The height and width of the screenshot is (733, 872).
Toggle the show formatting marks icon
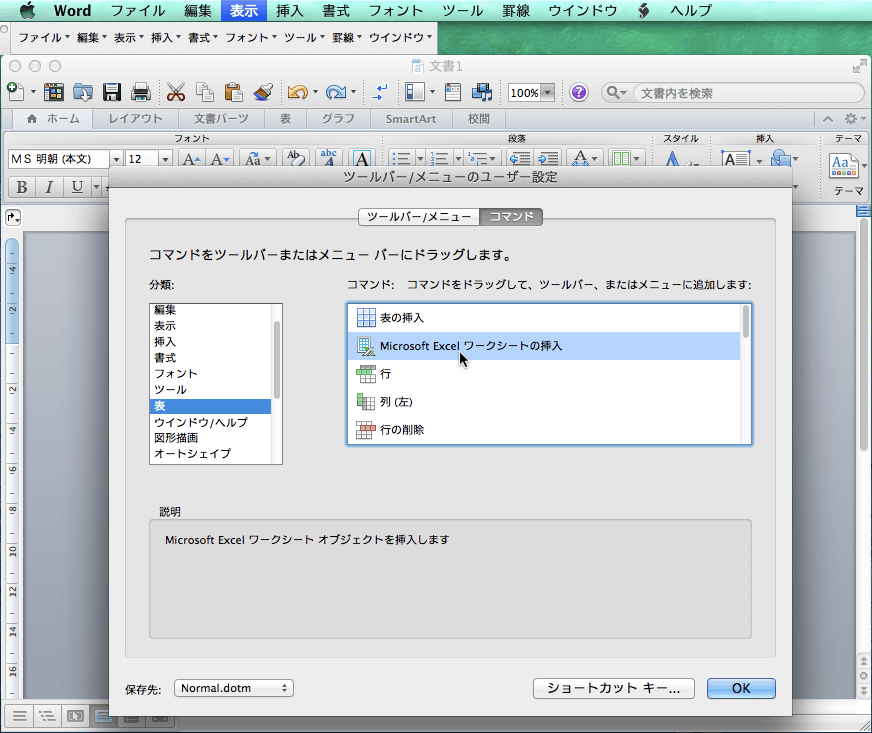[380, 92]
